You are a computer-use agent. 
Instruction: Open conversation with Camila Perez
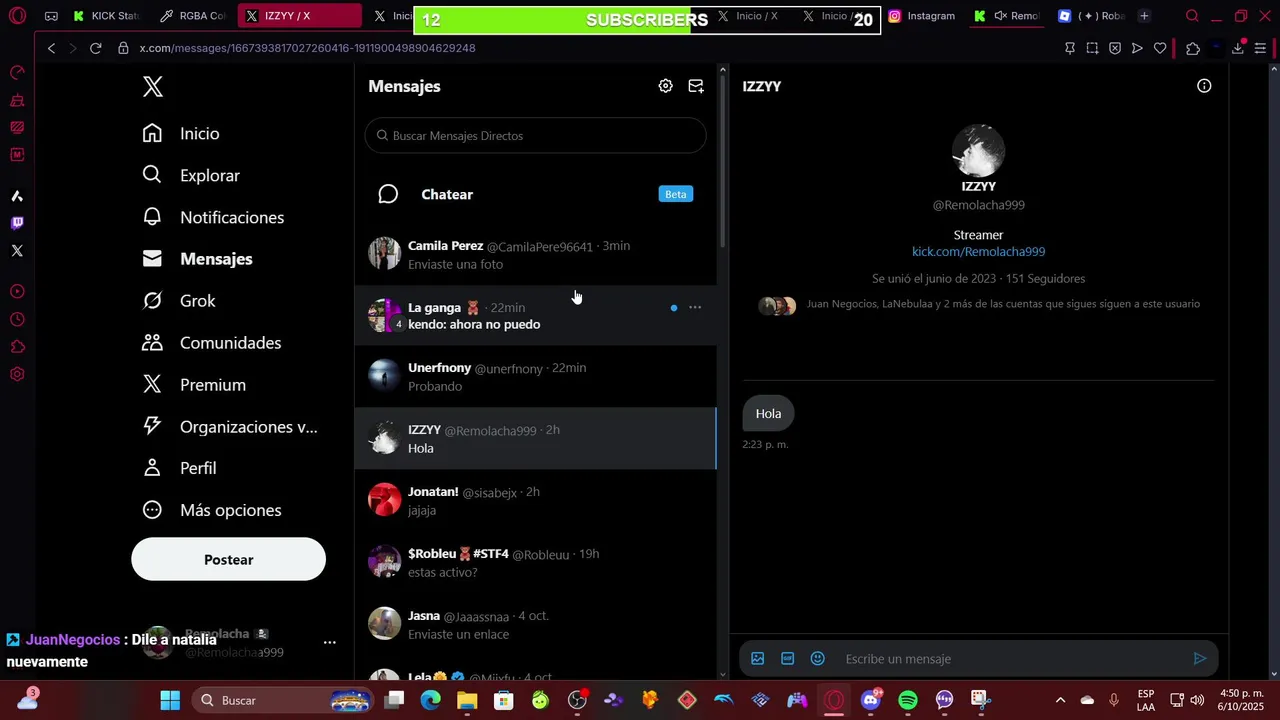pyautogui.click(x=535, y=254)
